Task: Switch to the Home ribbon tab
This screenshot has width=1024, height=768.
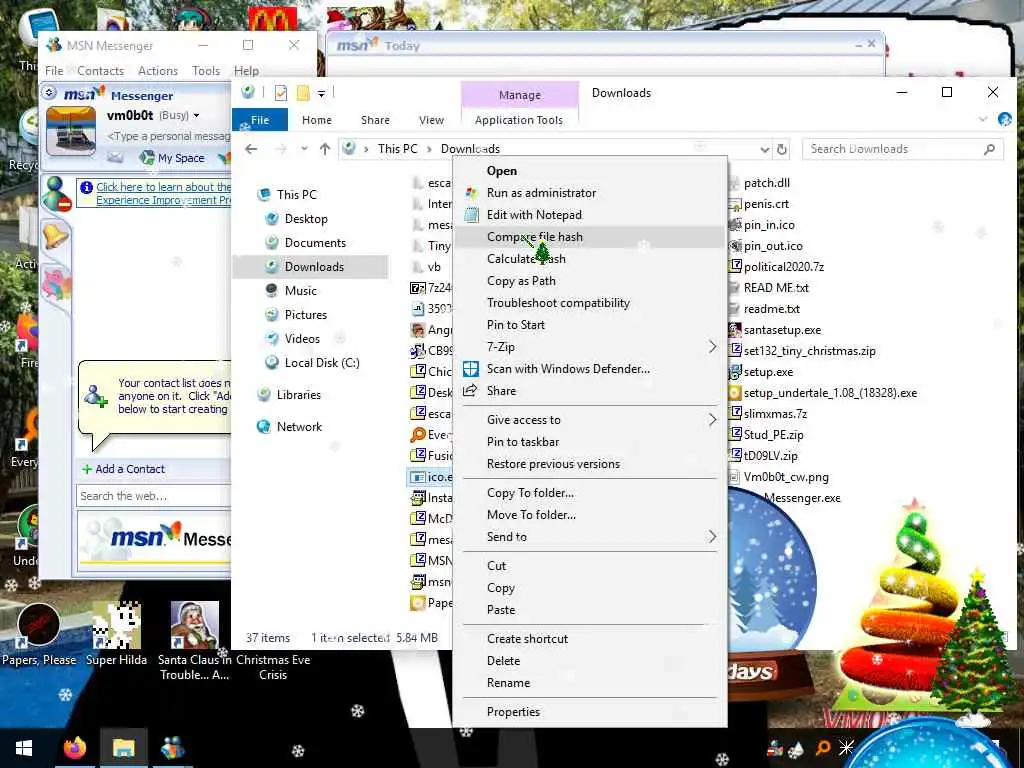Action: tap(317, 120)
